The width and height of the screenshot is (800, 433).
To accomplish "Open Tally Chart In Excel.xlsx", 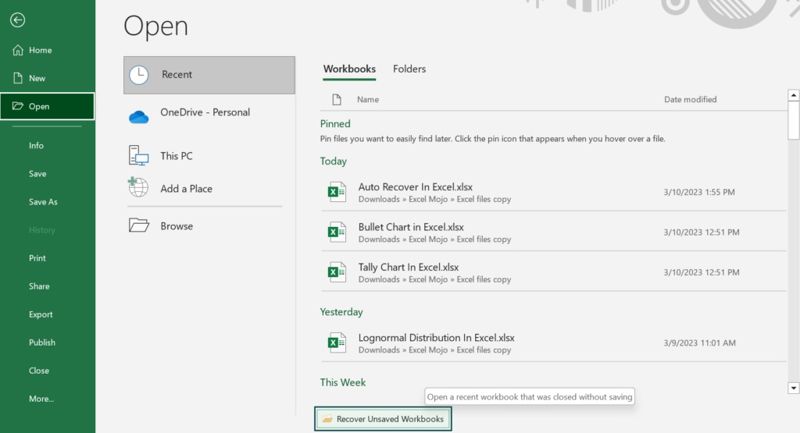I will 408,267.
